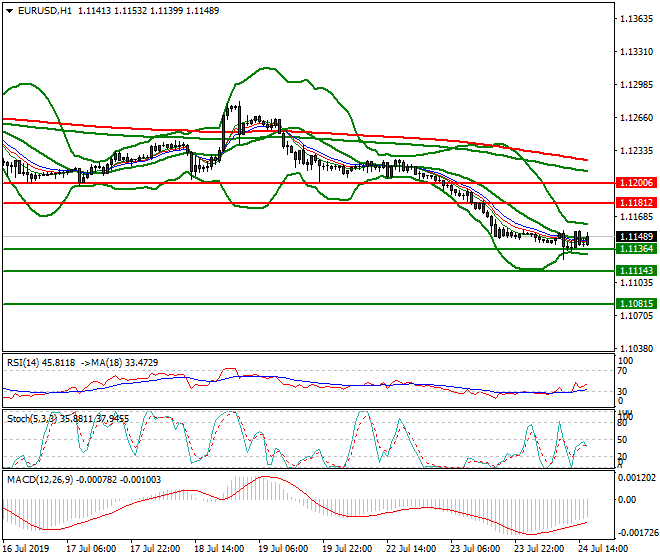This screenshot has height=560, width=660.
Task: Select the green 1.11143 support level label
Action: [x=636, y=271]
